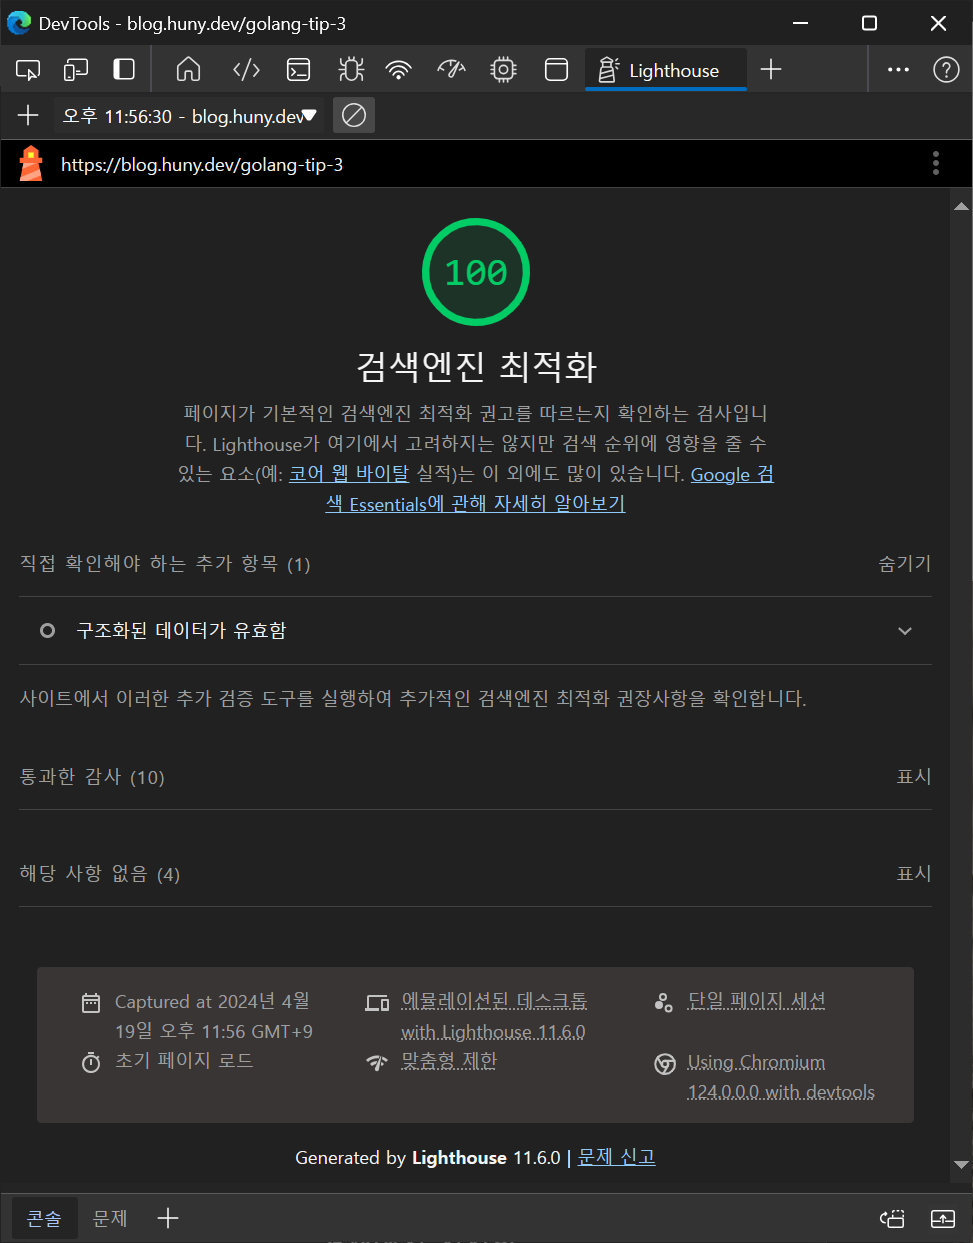Open Customize DevTools ellipsis menu
This screenshot has width=973, height=1243.
click(x=898, y=69)
